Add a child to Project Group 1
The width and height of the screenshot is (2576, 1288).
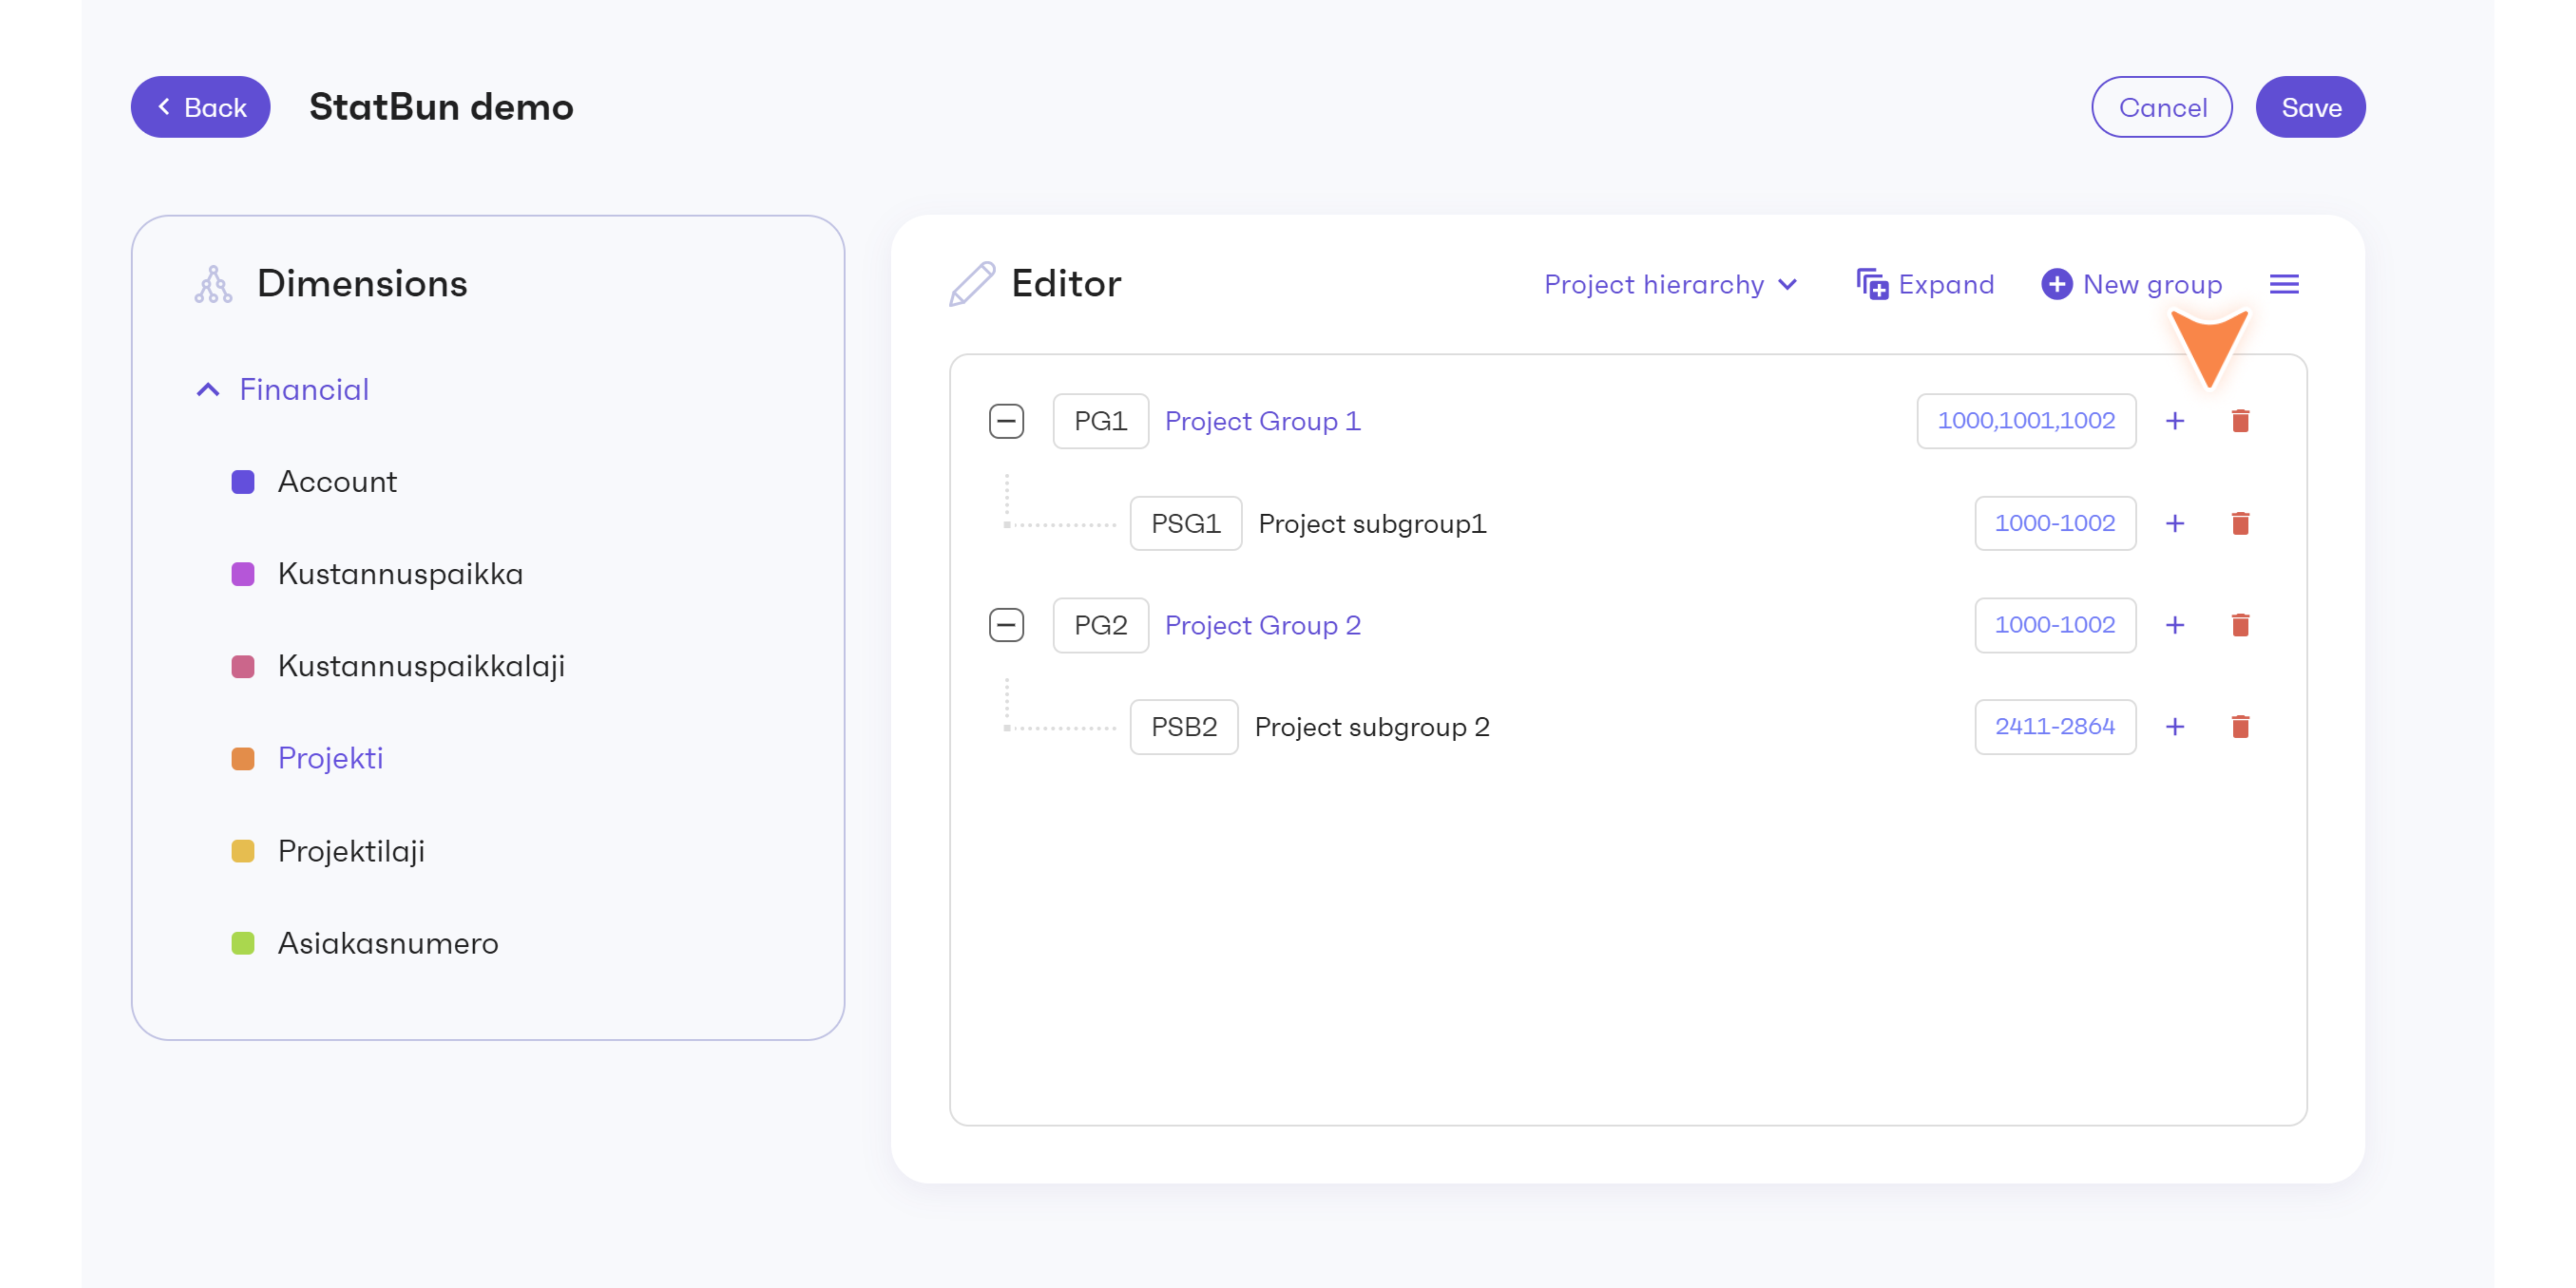tap(2175, 421)
